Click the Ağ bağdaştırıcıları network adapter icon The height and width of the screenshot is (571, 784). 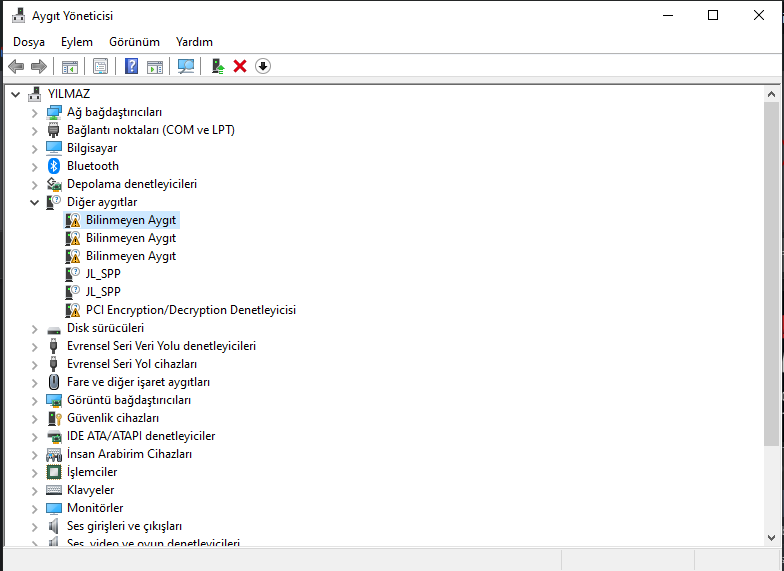(54, 112)
